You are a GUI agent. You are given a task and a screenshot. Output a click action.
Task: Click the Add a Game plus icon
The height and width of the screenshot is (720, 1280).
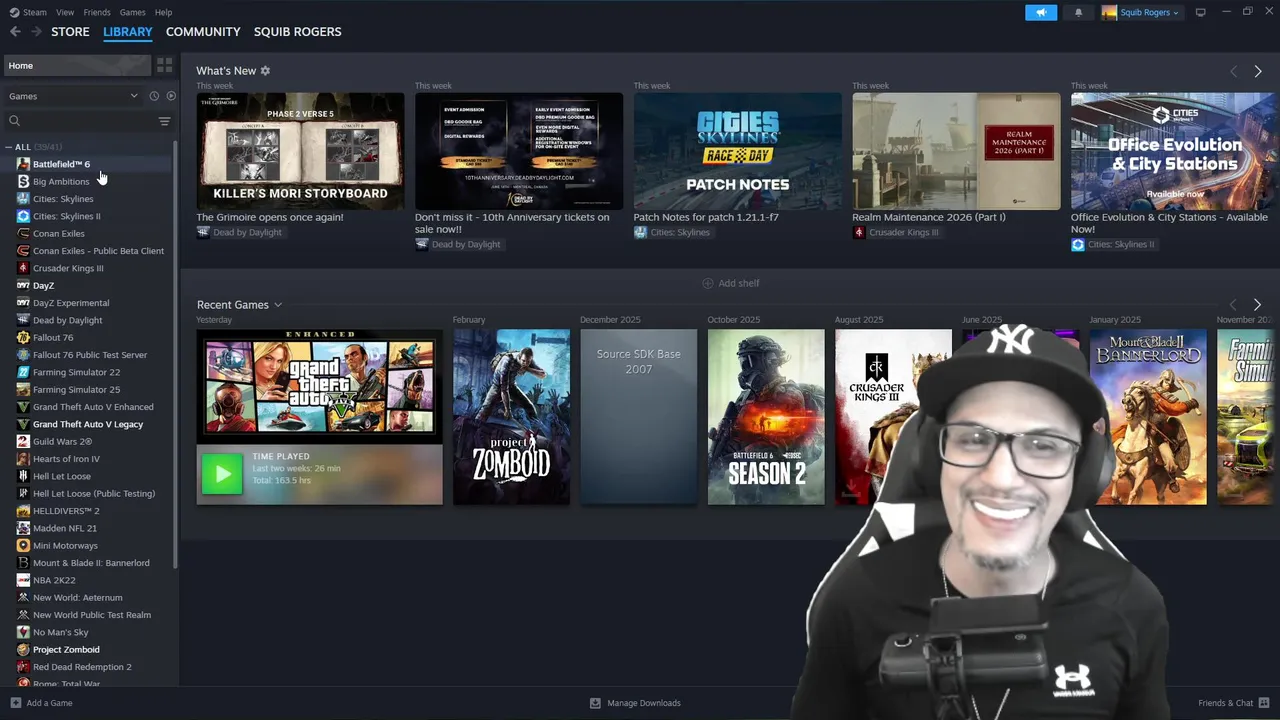pyautogui.click(x=15, y=703)
